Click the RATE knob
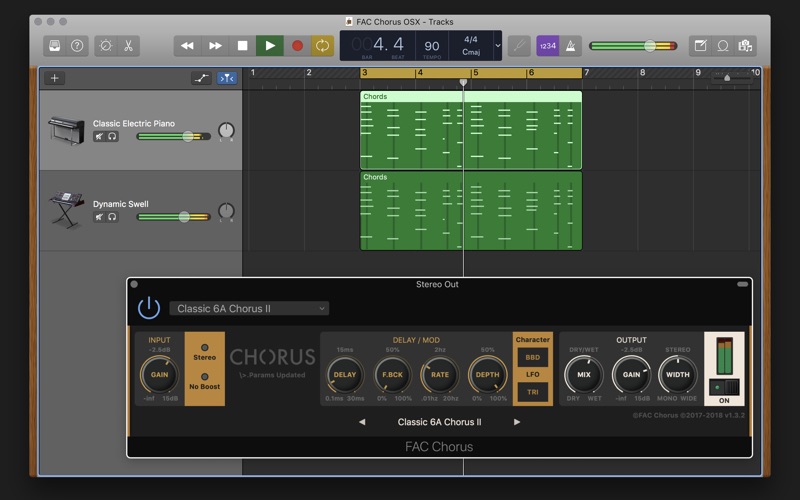Screen dimensions: 800x500 point(440,374)
